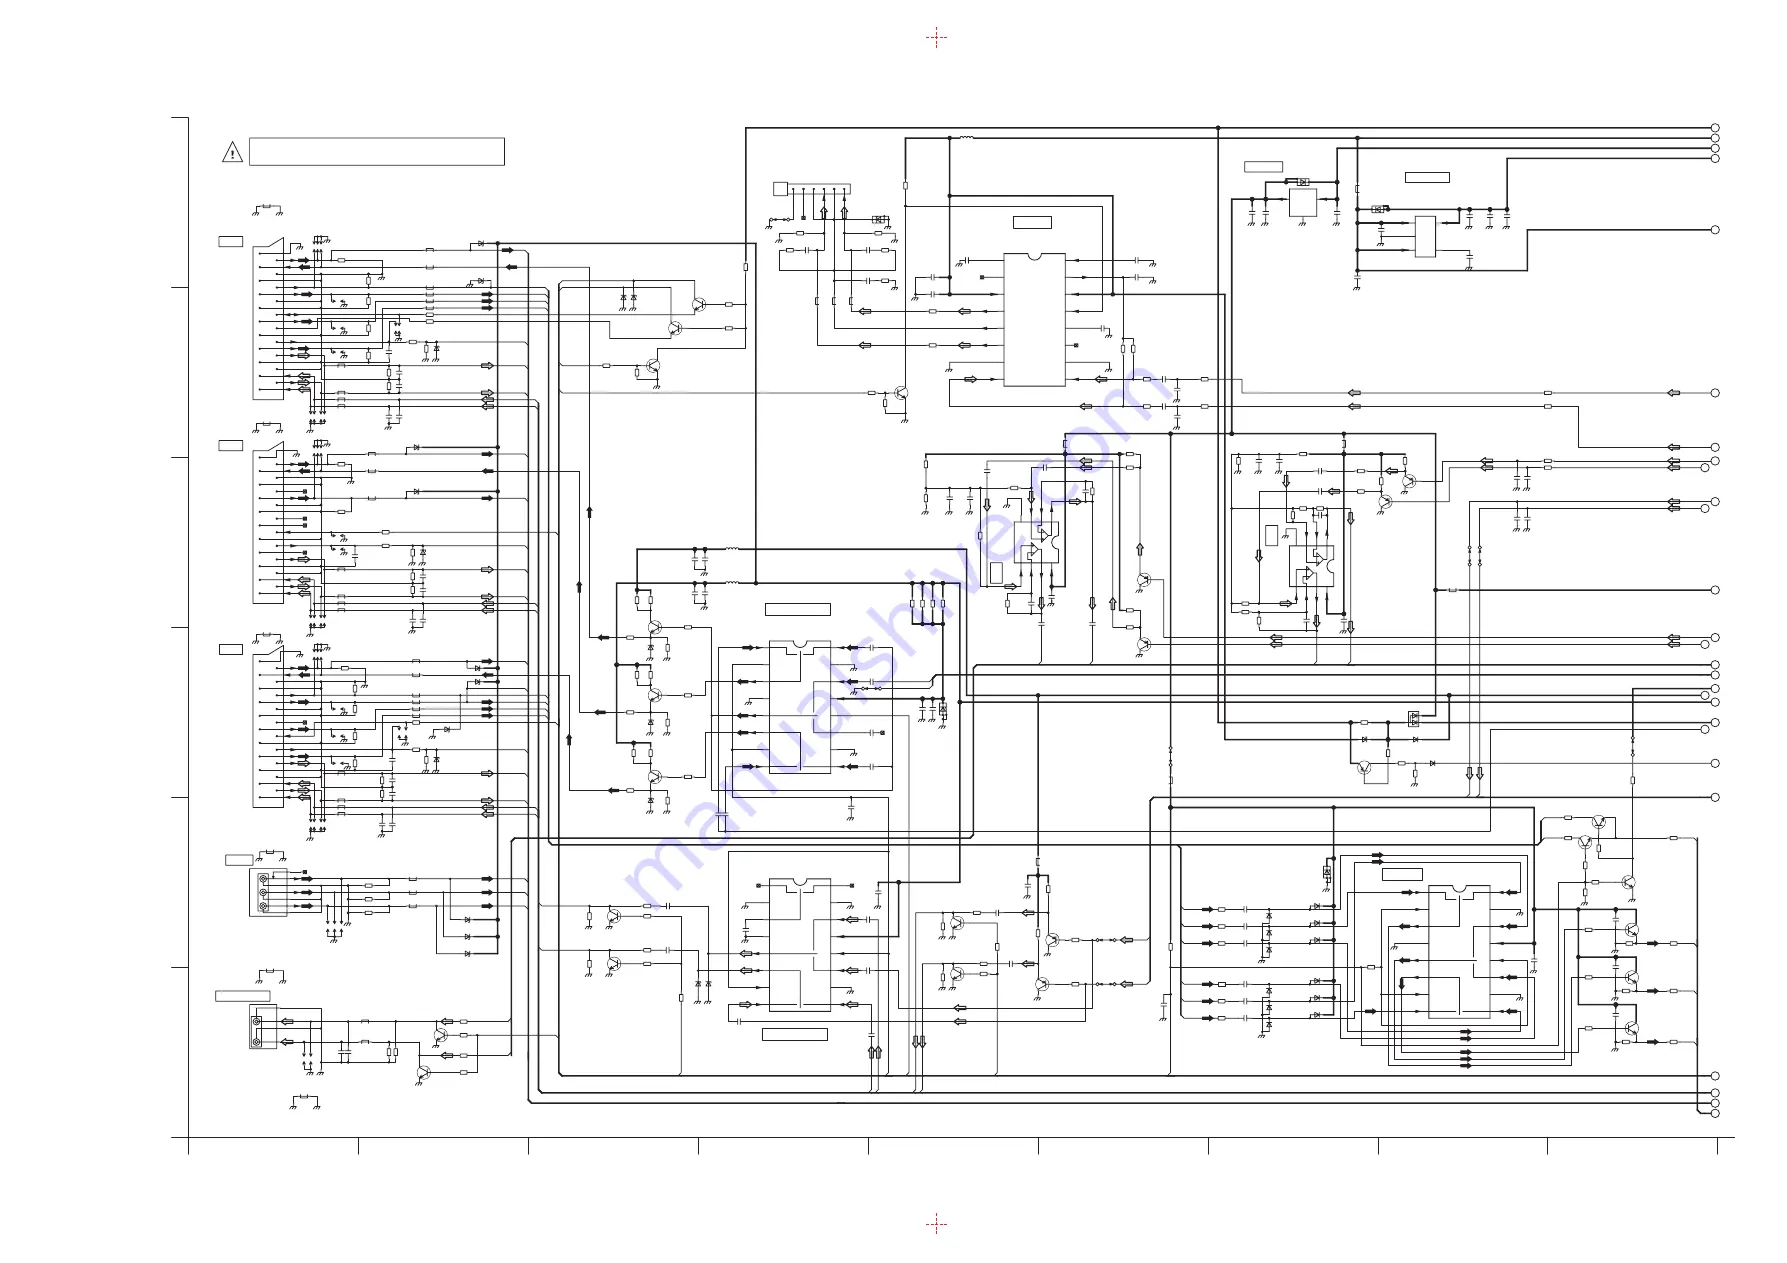This screenshot has width=1787, height=1263.
Task: Select the empty caution note box beside warning triangle
Action: 376,152
